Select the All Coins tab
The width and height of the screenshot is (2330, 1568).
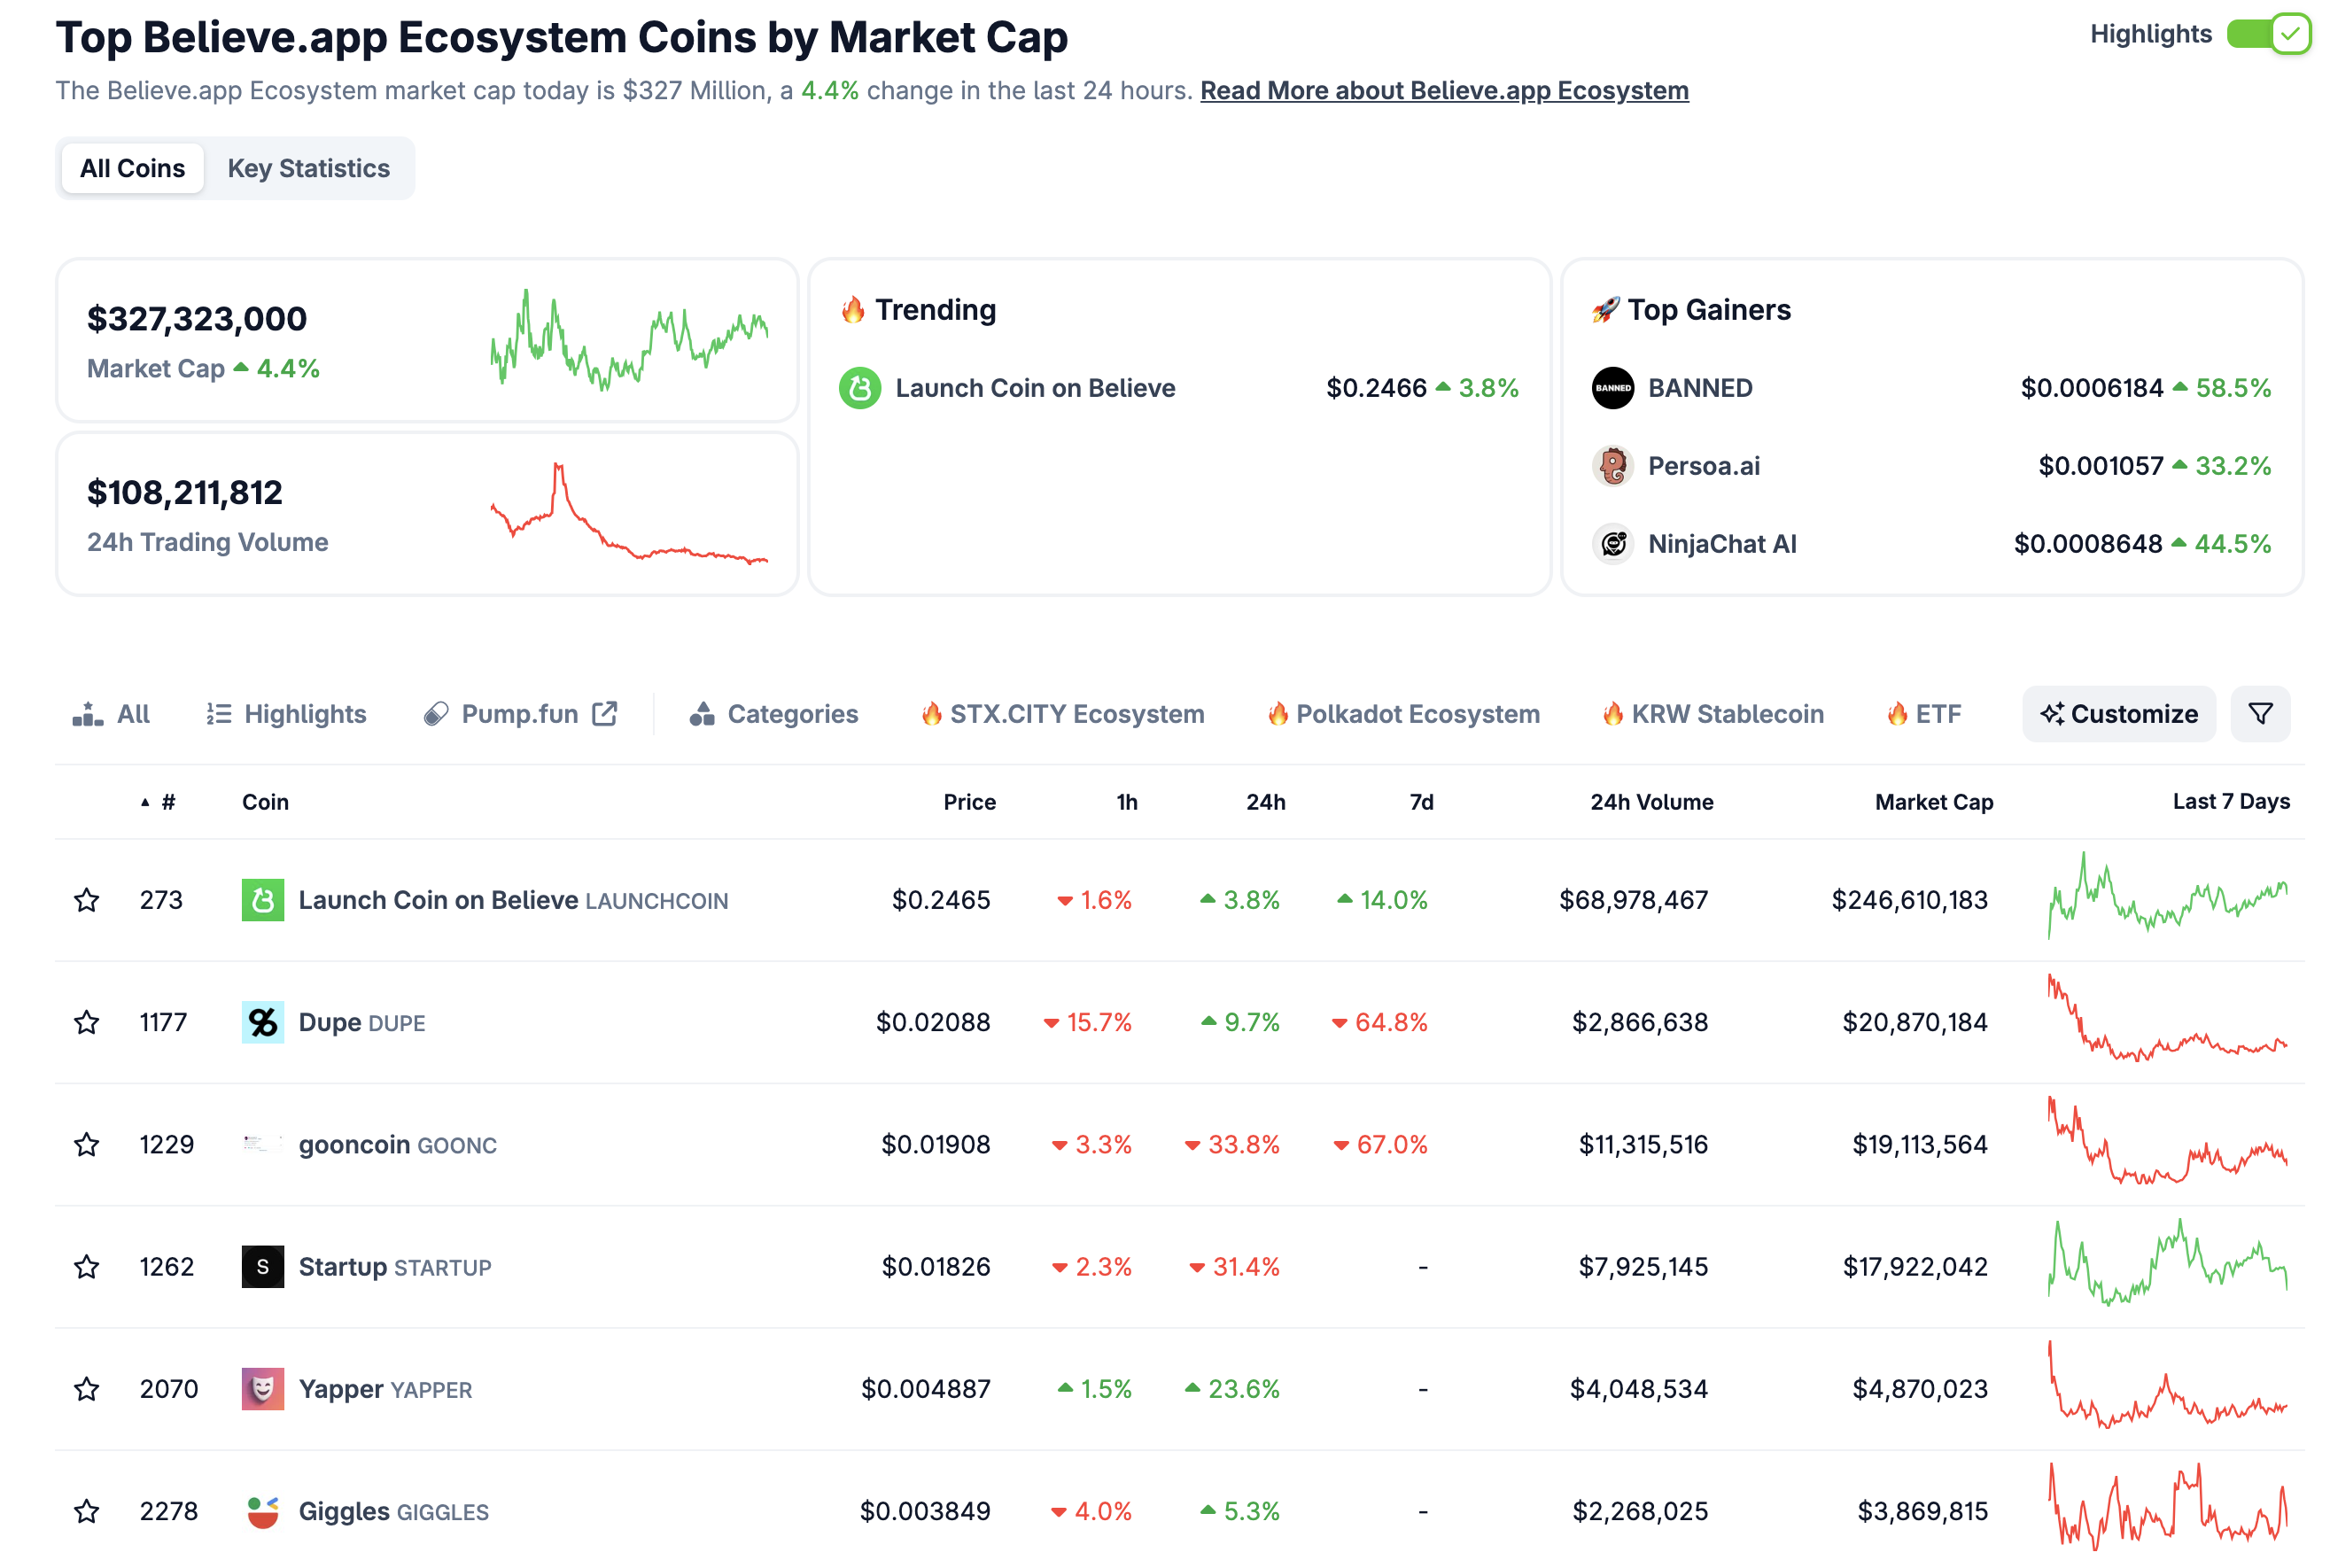(x=132, y=167)
